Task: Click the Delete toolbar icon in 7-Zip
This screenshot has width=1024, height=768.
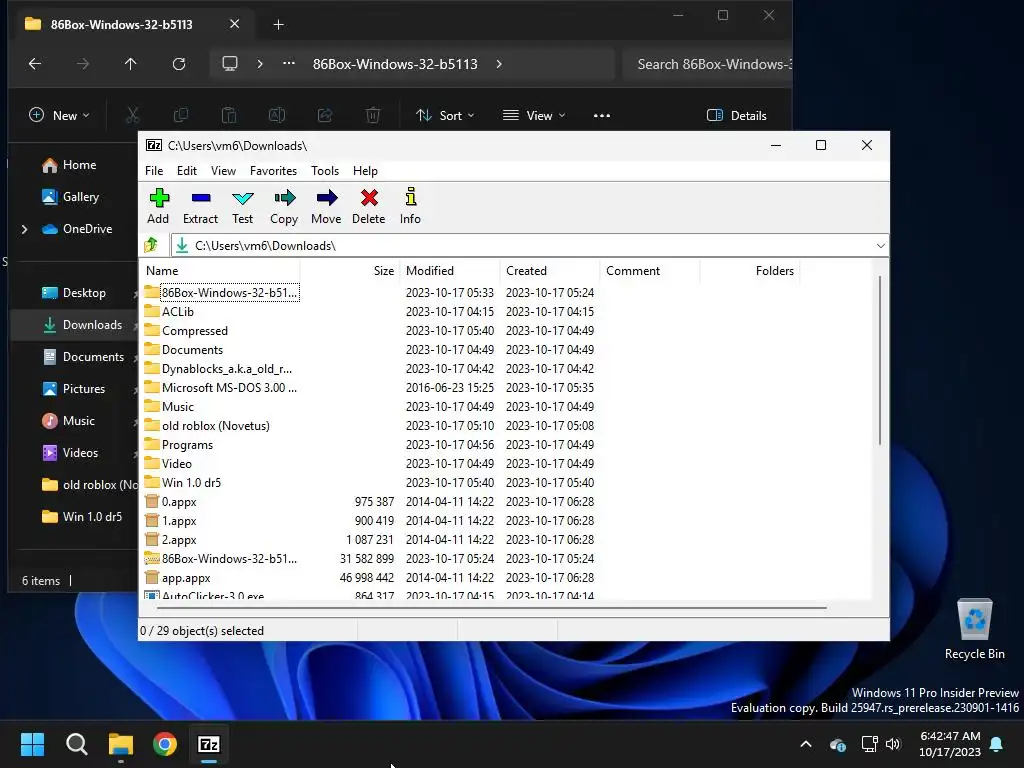Action: click(x=369, y=206)
